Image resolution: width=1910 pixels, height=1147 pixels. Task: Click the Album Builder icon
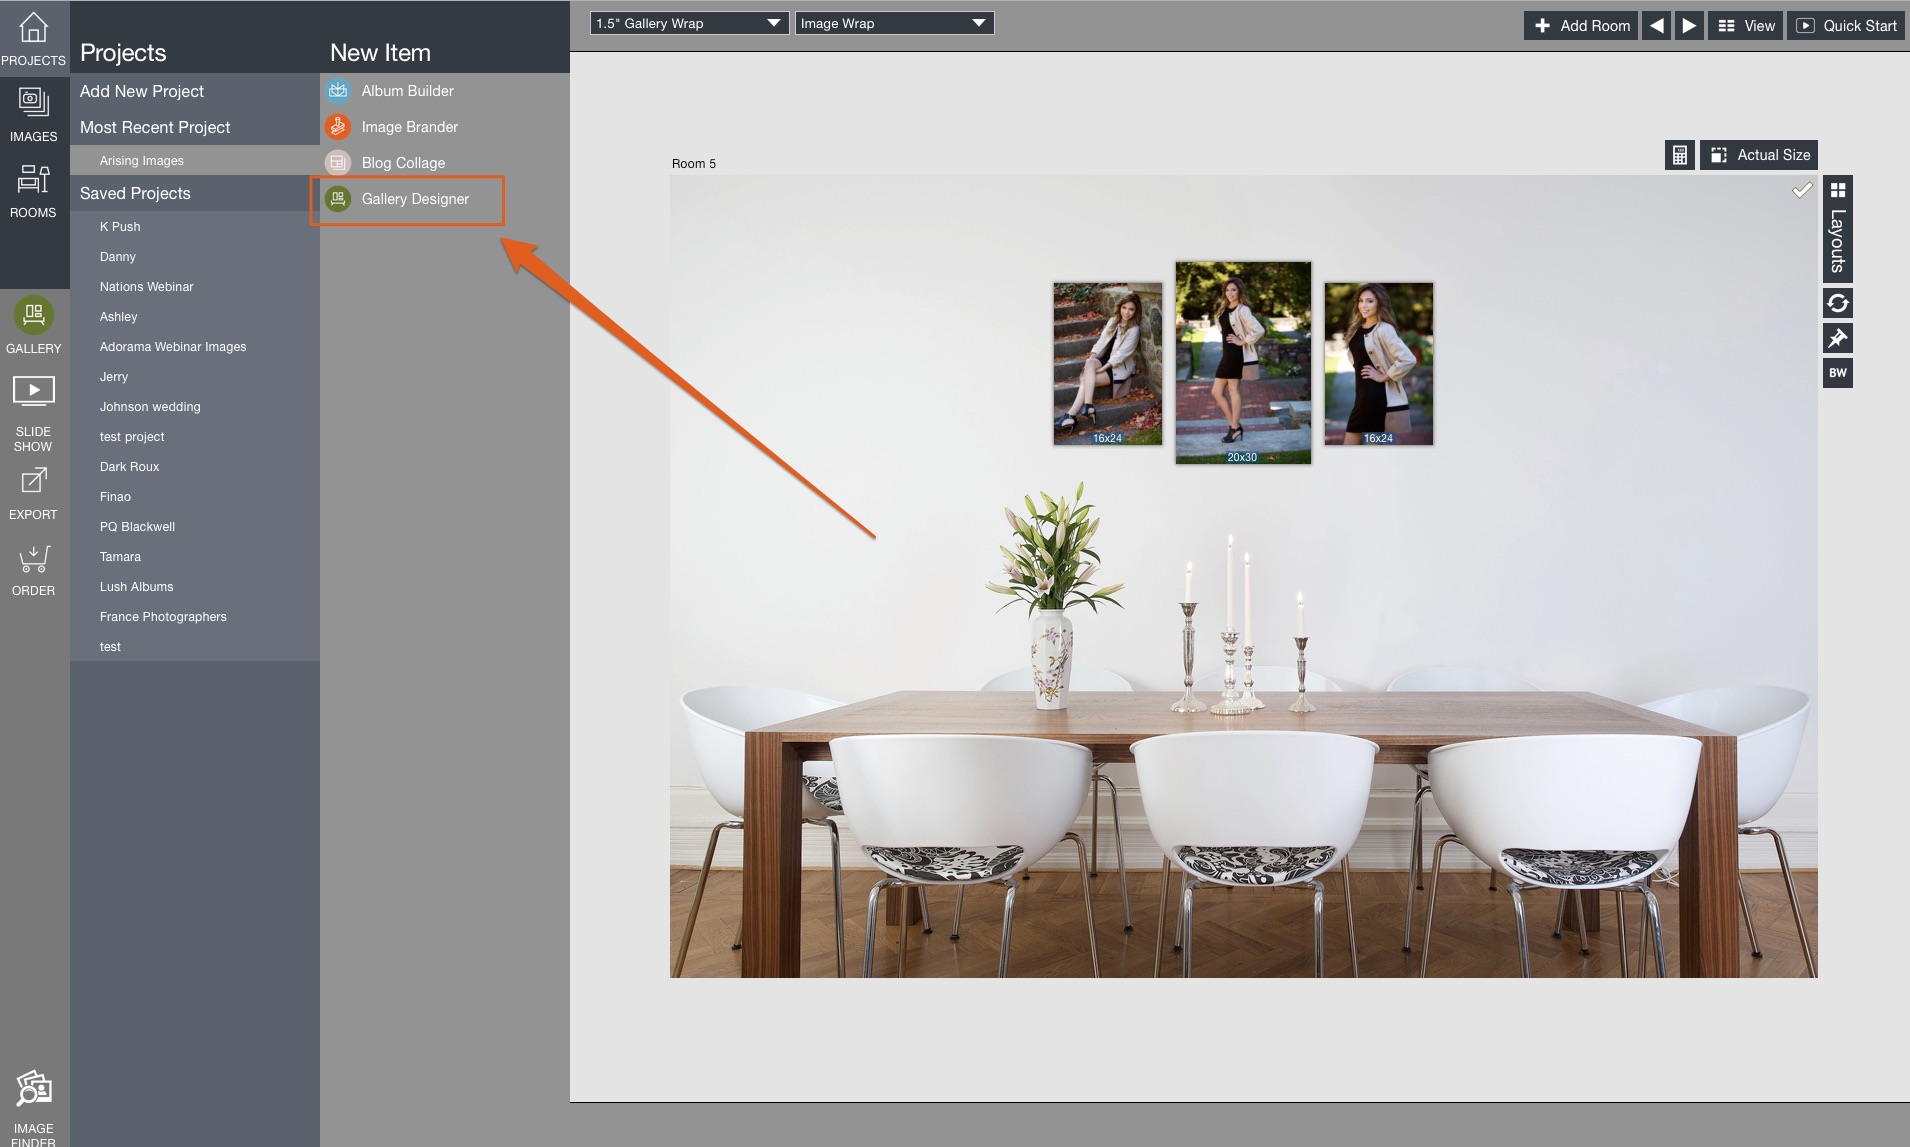[x=338, y=91]
